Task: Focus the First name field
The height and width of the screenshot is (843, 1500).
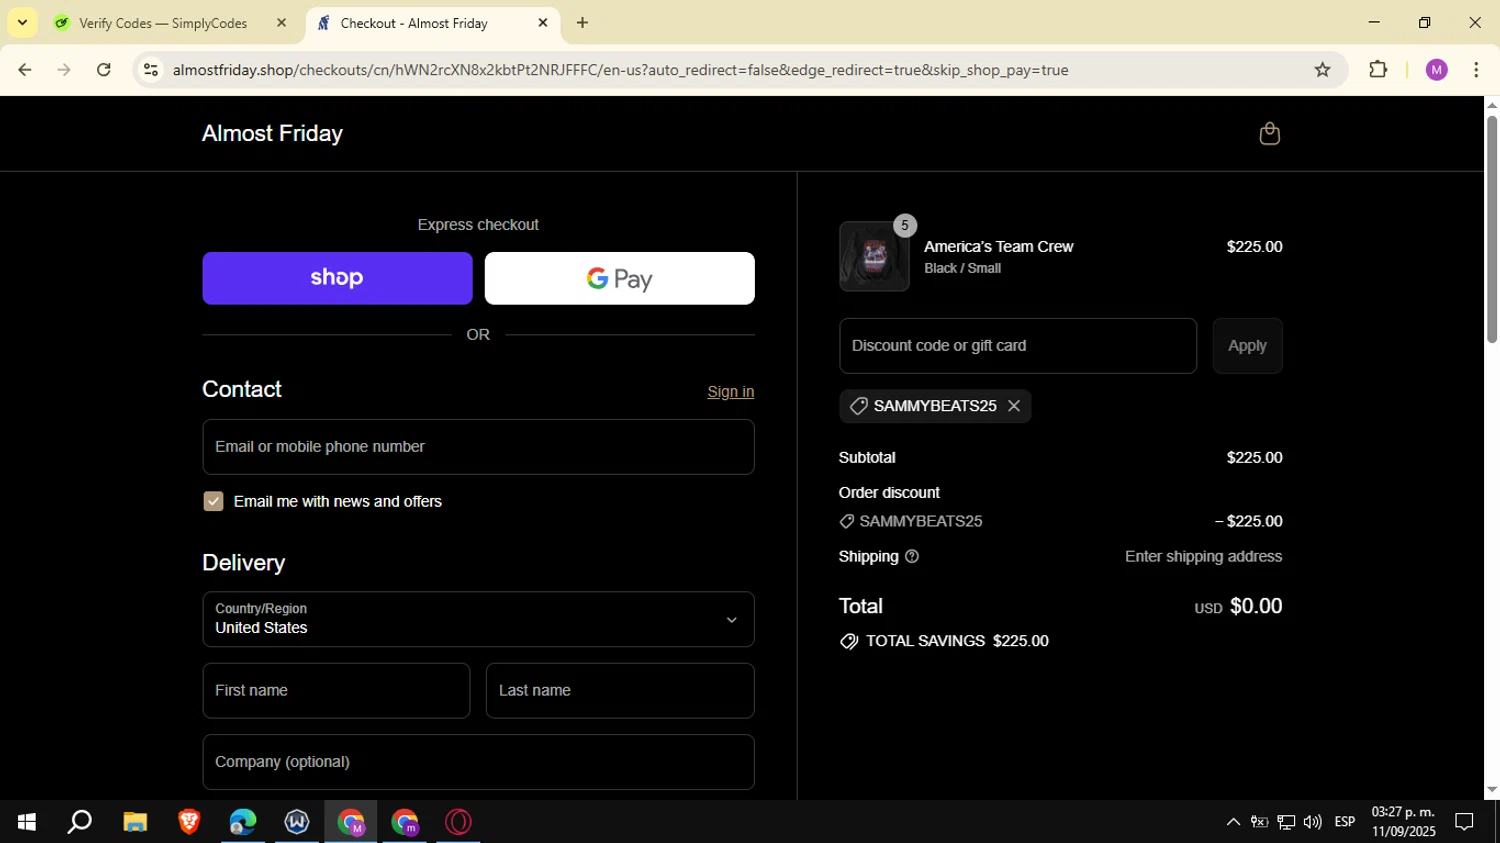Action: tap(336, 691)
